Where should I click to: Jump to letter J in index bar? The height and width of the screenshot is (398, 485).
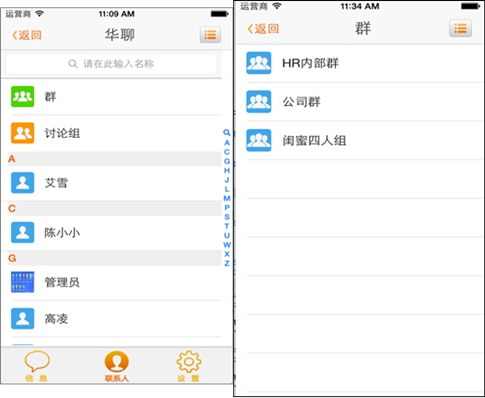[x=227, y=180]
